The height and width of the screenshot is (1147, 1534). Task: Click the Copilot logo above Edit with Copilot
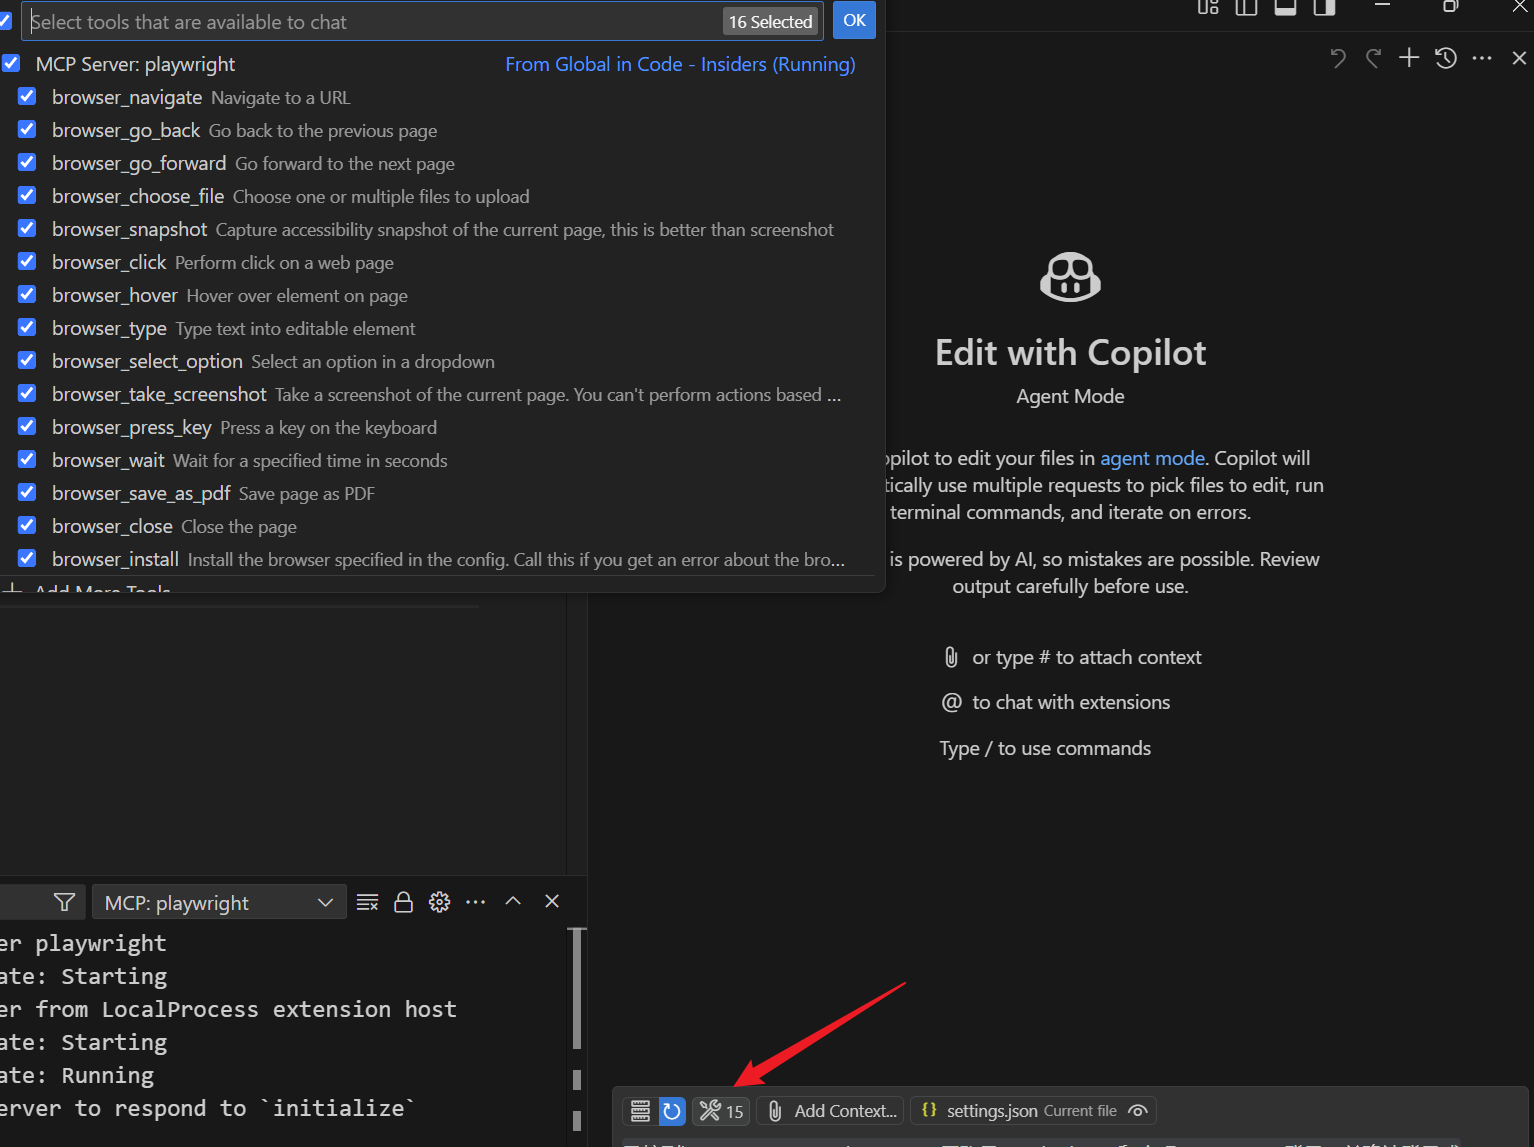[1070, 276]
